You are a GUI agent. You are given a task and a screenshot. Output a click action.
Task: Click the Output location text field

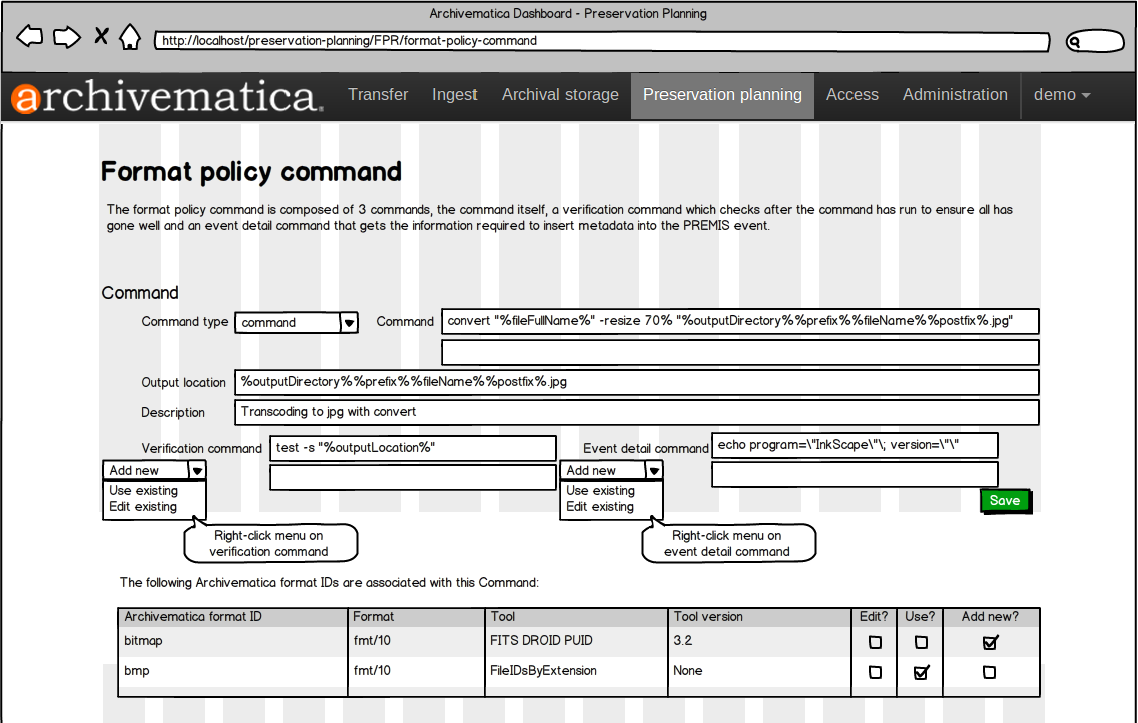pos(636,382)
